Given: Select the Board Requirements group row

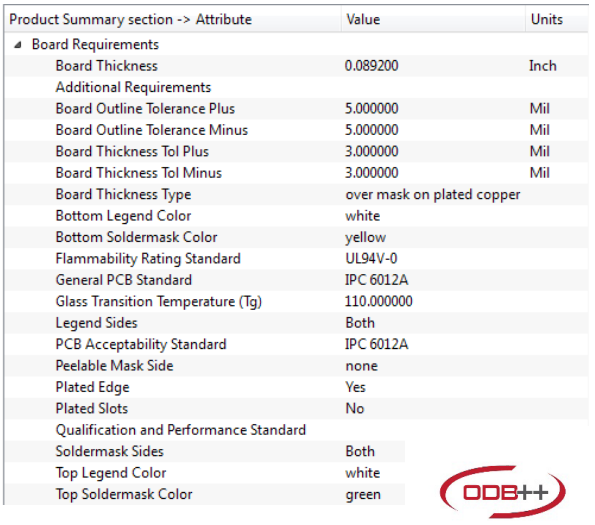Looking at the screenshot, I should pos(297,44).
